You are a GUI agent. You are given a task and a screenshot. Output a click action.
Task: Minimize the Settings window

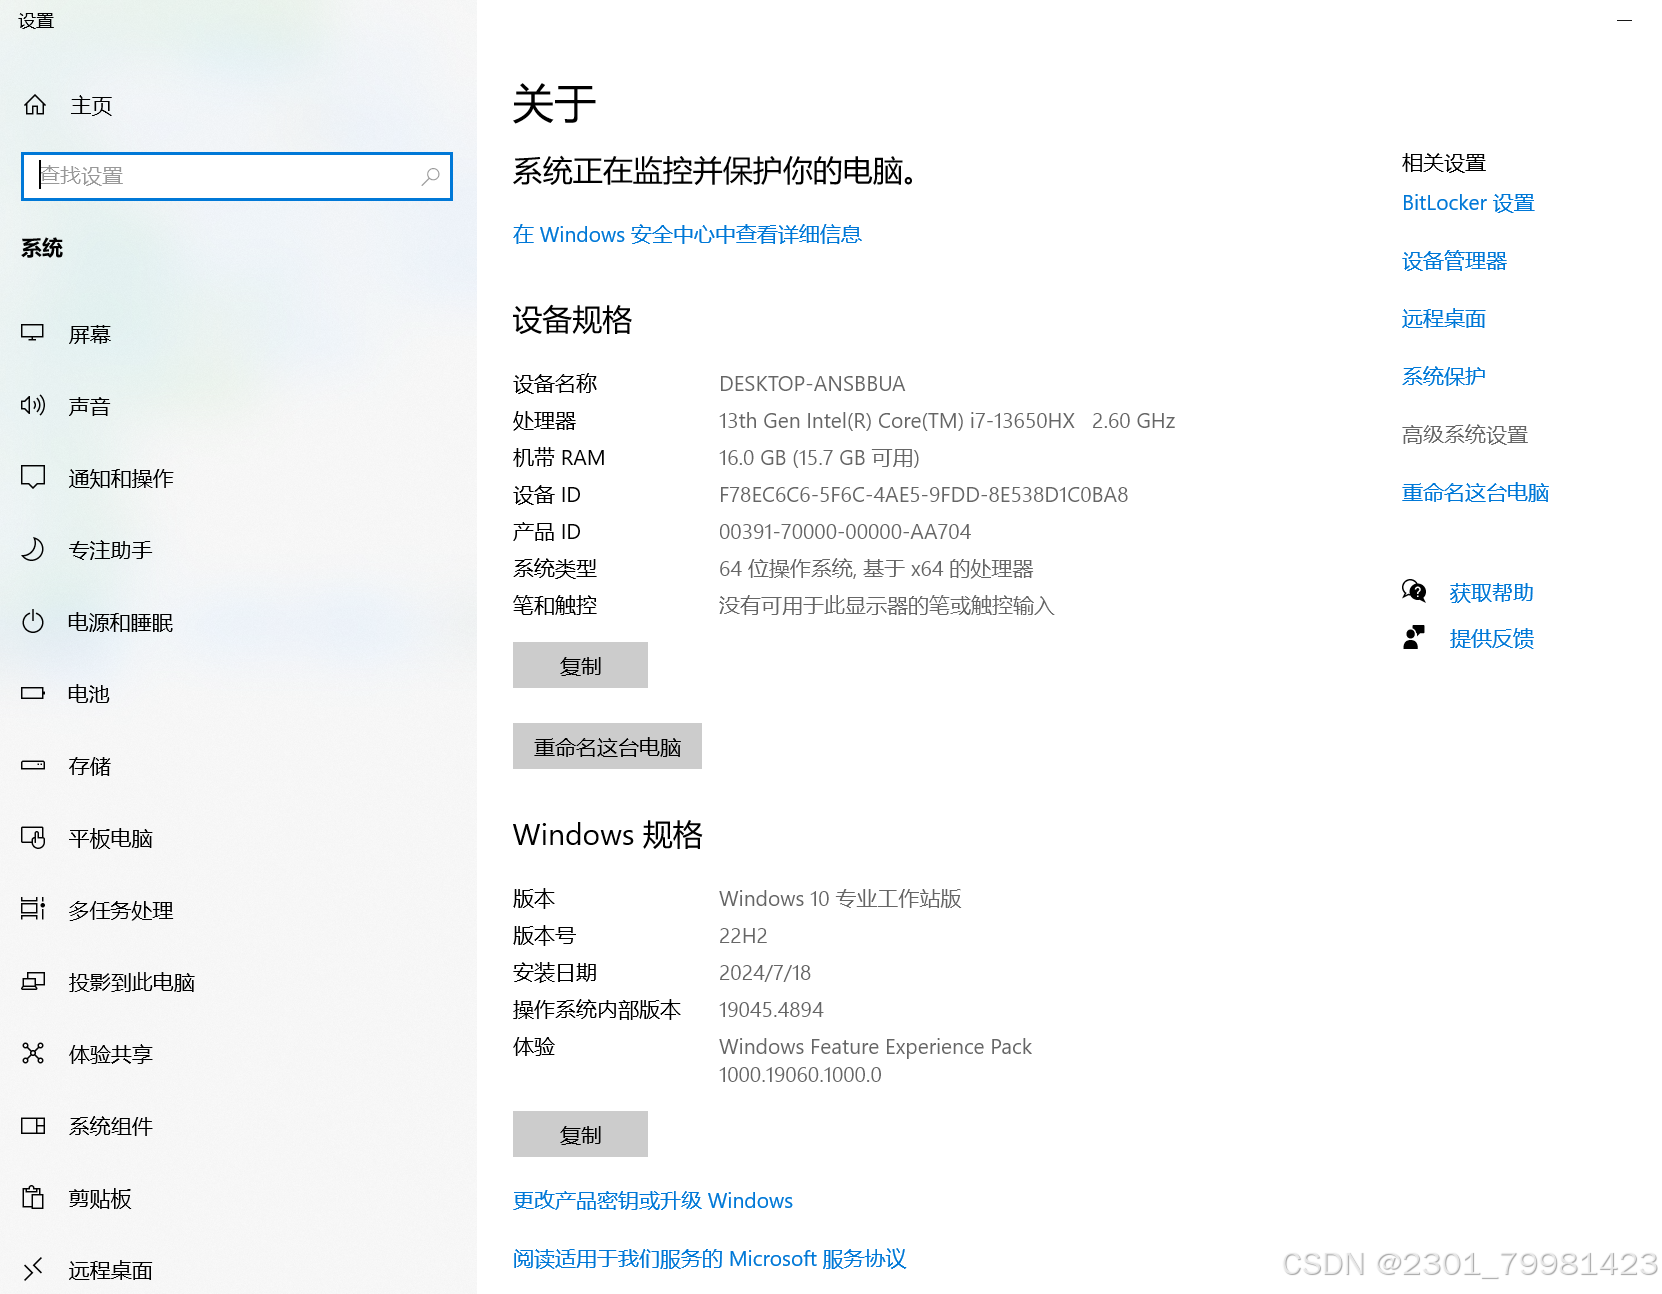click(x=1625, y=20)
